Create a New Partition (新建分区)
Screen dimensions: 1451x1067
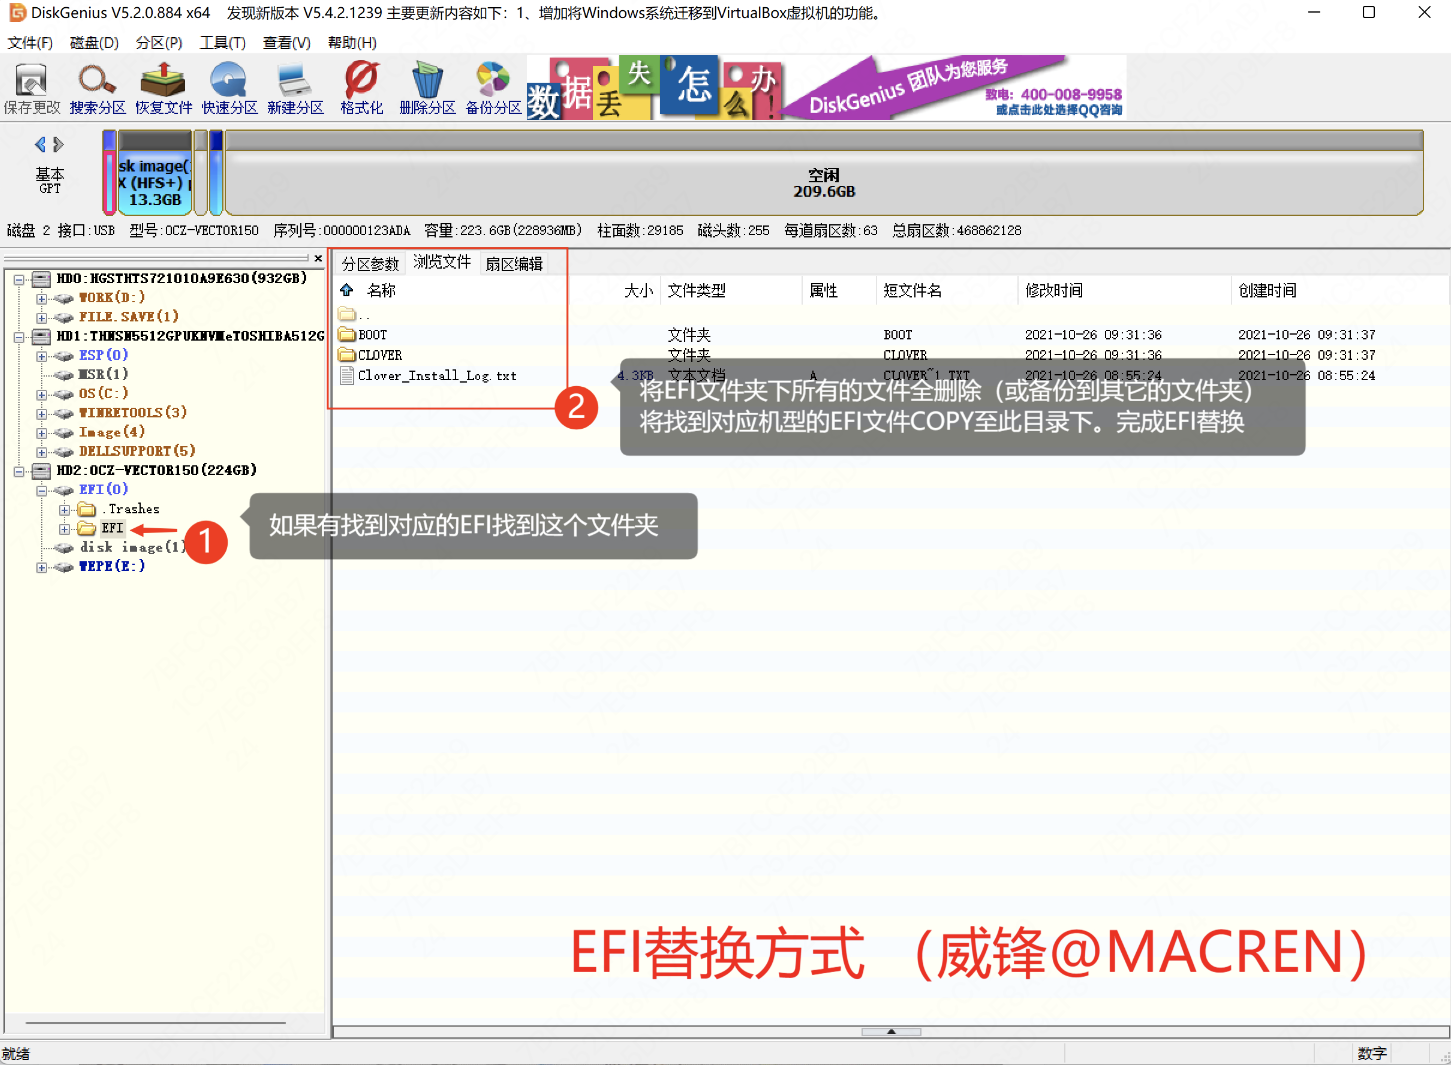point(295,89)
